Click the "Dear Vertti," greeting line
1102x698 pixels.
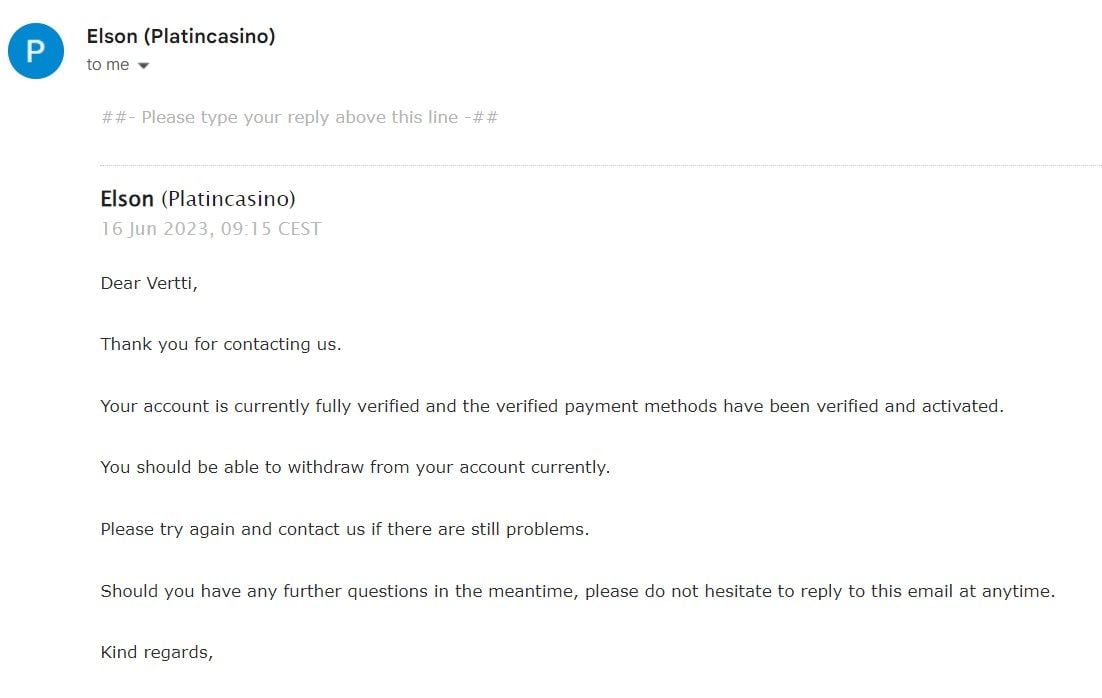pyautogui.click(x=149, y=283)
